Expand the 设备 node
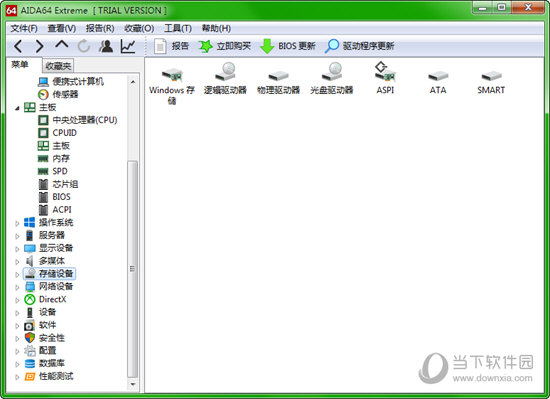 pyautogui.click(x=17, y=313)
